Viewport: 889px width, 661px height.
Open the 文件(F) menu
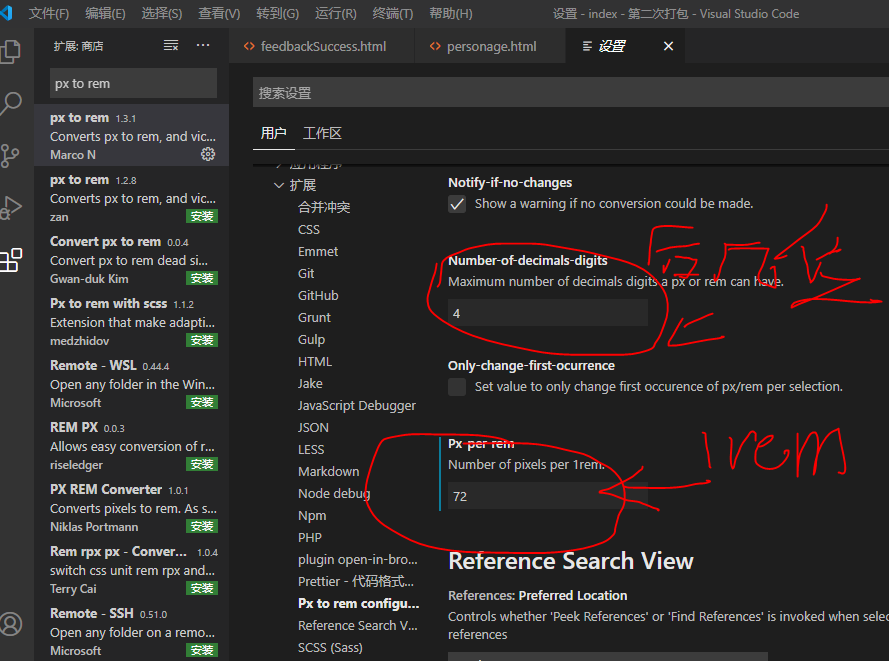49,14
